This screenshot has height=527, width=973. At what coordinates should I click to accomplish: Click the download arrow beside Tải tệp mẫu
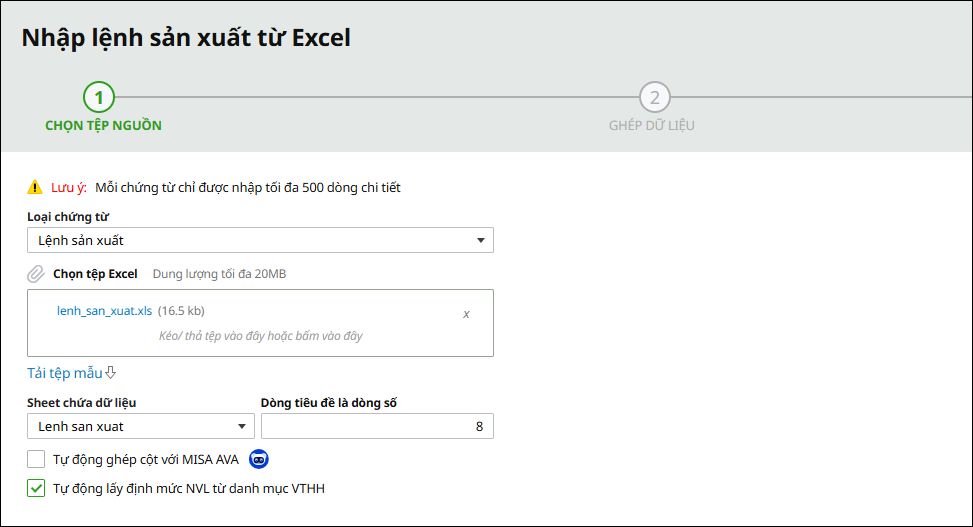111,373
